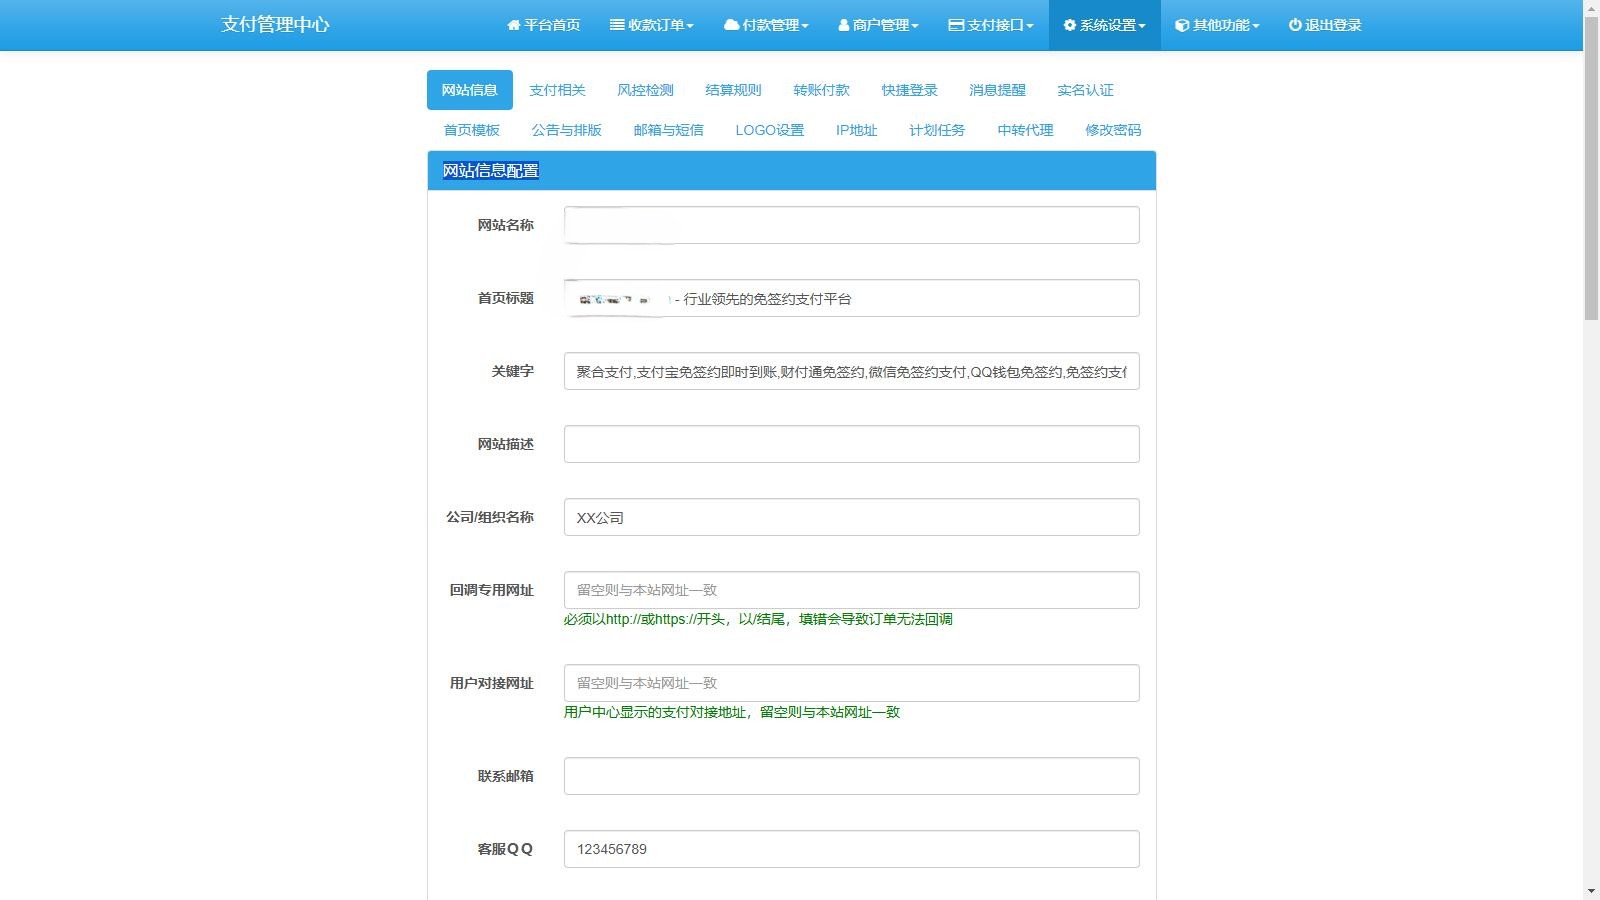Image resolution: width=1600 pixels, height=900 pixels.
Task: Open the IP地址 tab
Action: 856,130
